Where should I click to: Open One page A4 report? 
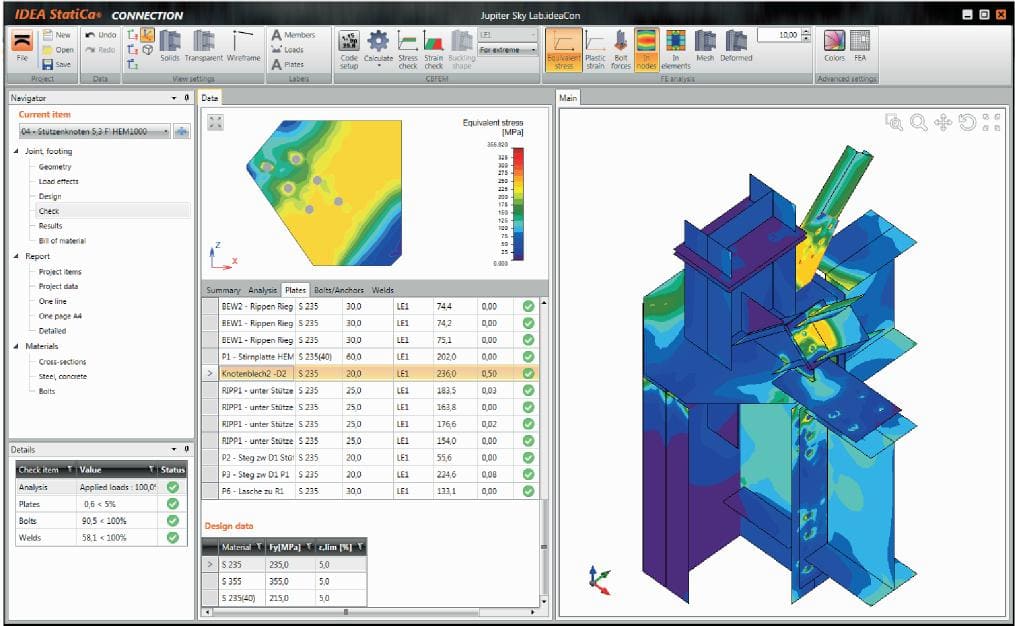point(60,317)
